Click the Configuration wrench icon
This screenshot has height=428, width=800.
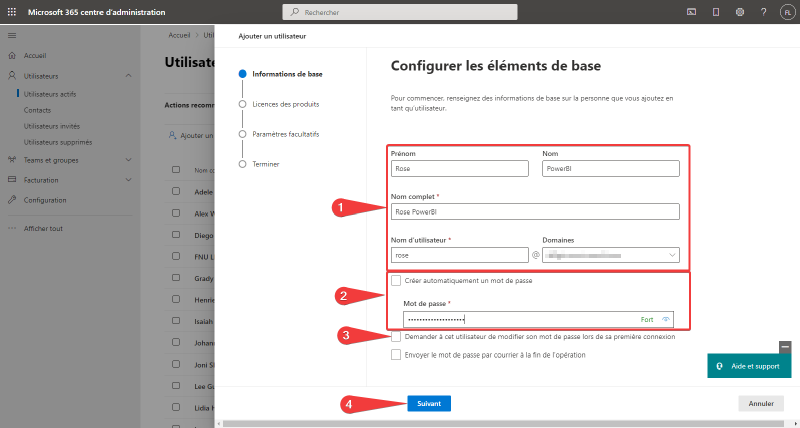(12, 200)
